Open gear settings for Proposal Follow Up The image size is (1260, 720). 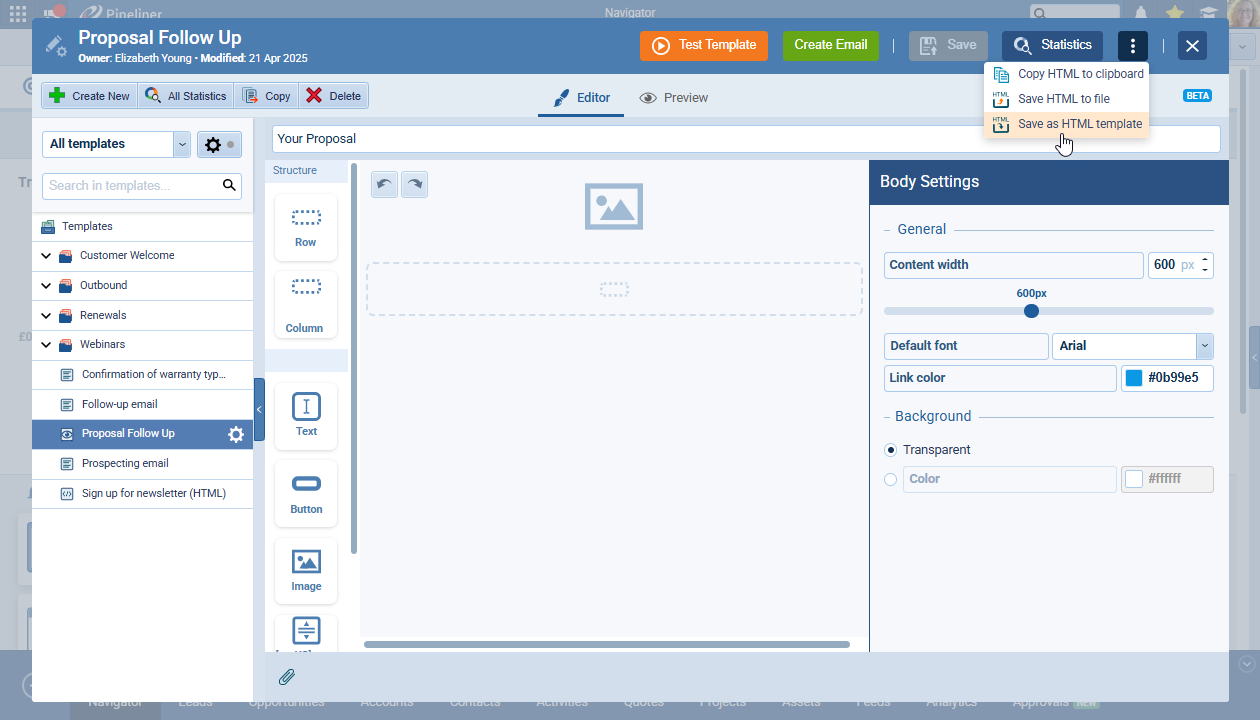pos(236,434)
